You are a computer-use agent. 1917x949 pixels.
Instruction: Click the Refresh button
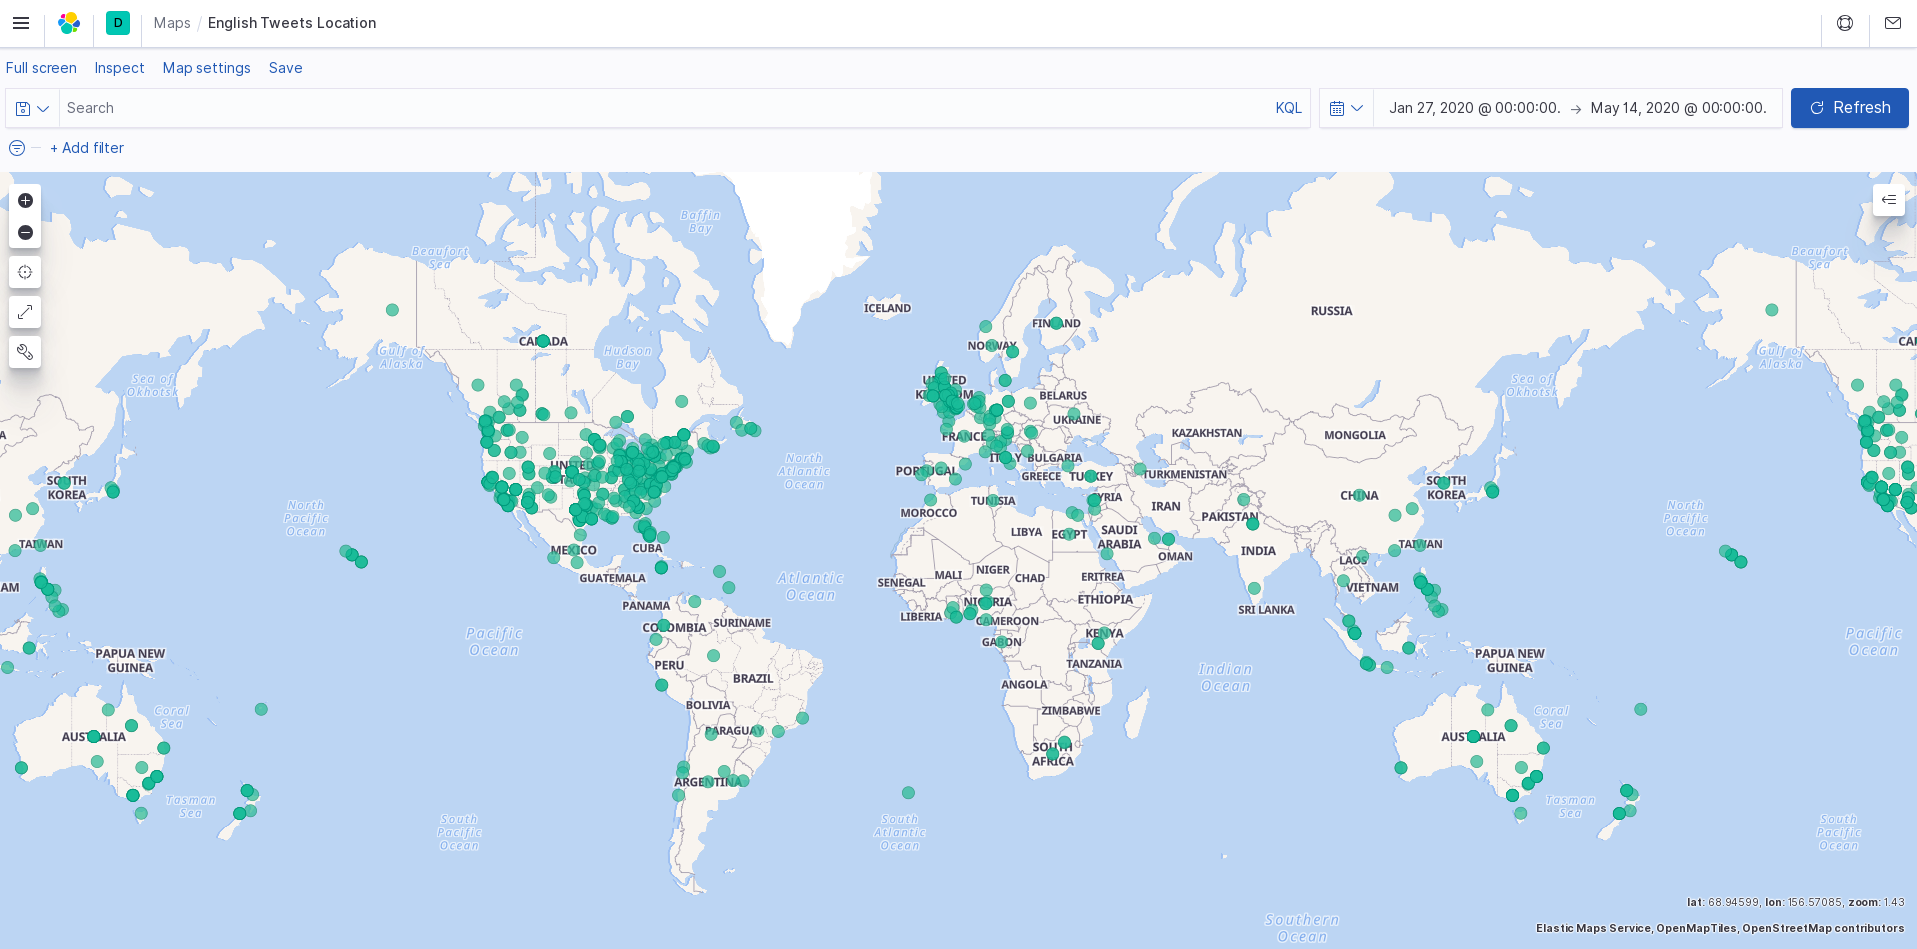(x=1849, y=108)
